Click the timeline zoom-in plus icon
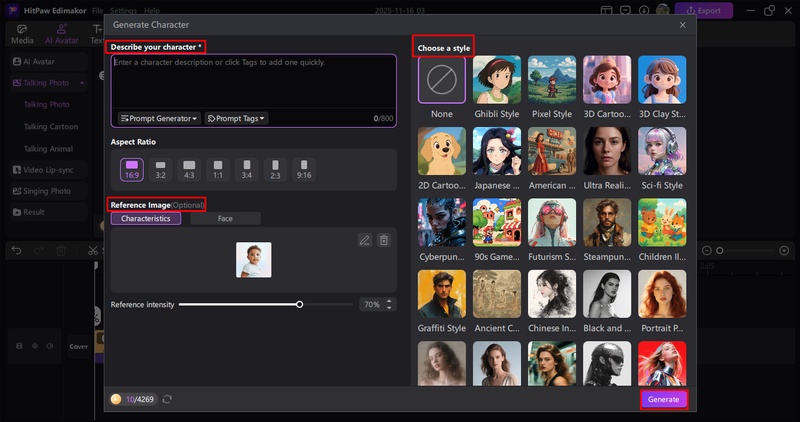Image resolution: width=800 pixels, height=422 pixels. 784,251
